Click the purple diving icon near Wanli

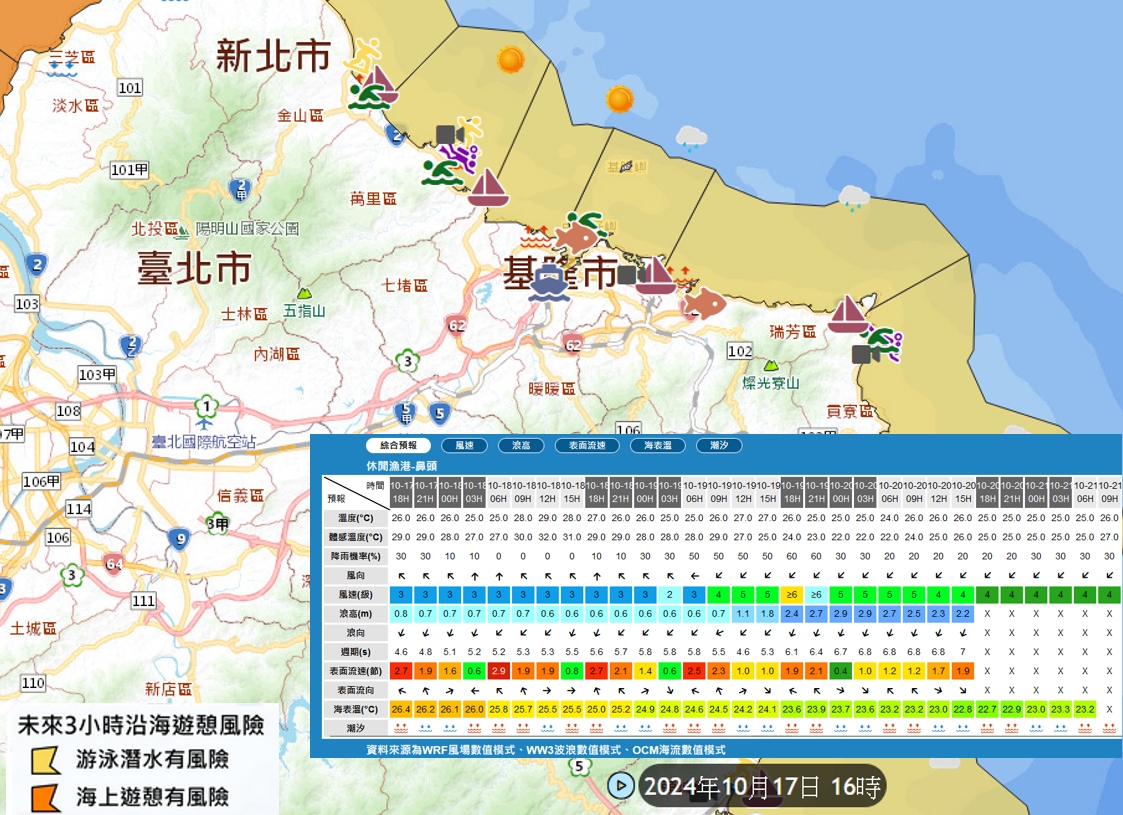pyautogui.click(x=464, y=155)
